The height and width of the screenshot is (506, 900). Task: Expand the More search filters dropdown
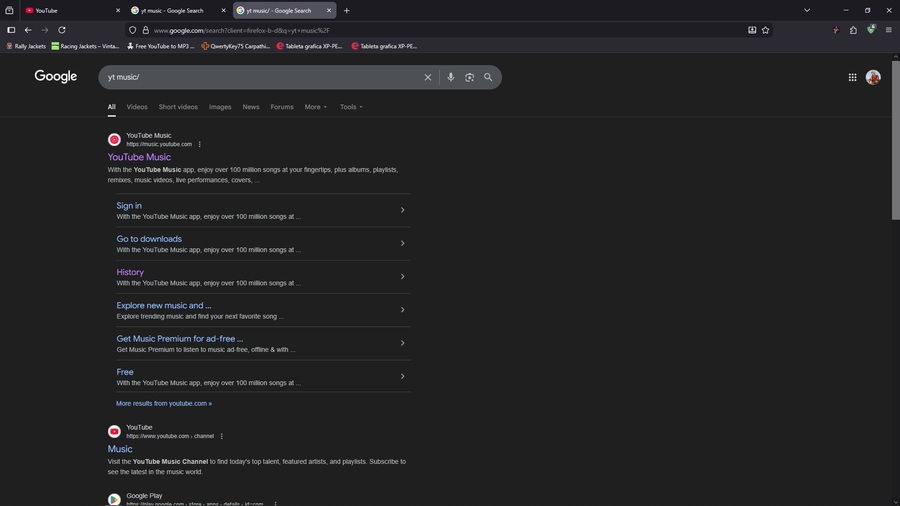pyautogui.click(x=316, y=107)
